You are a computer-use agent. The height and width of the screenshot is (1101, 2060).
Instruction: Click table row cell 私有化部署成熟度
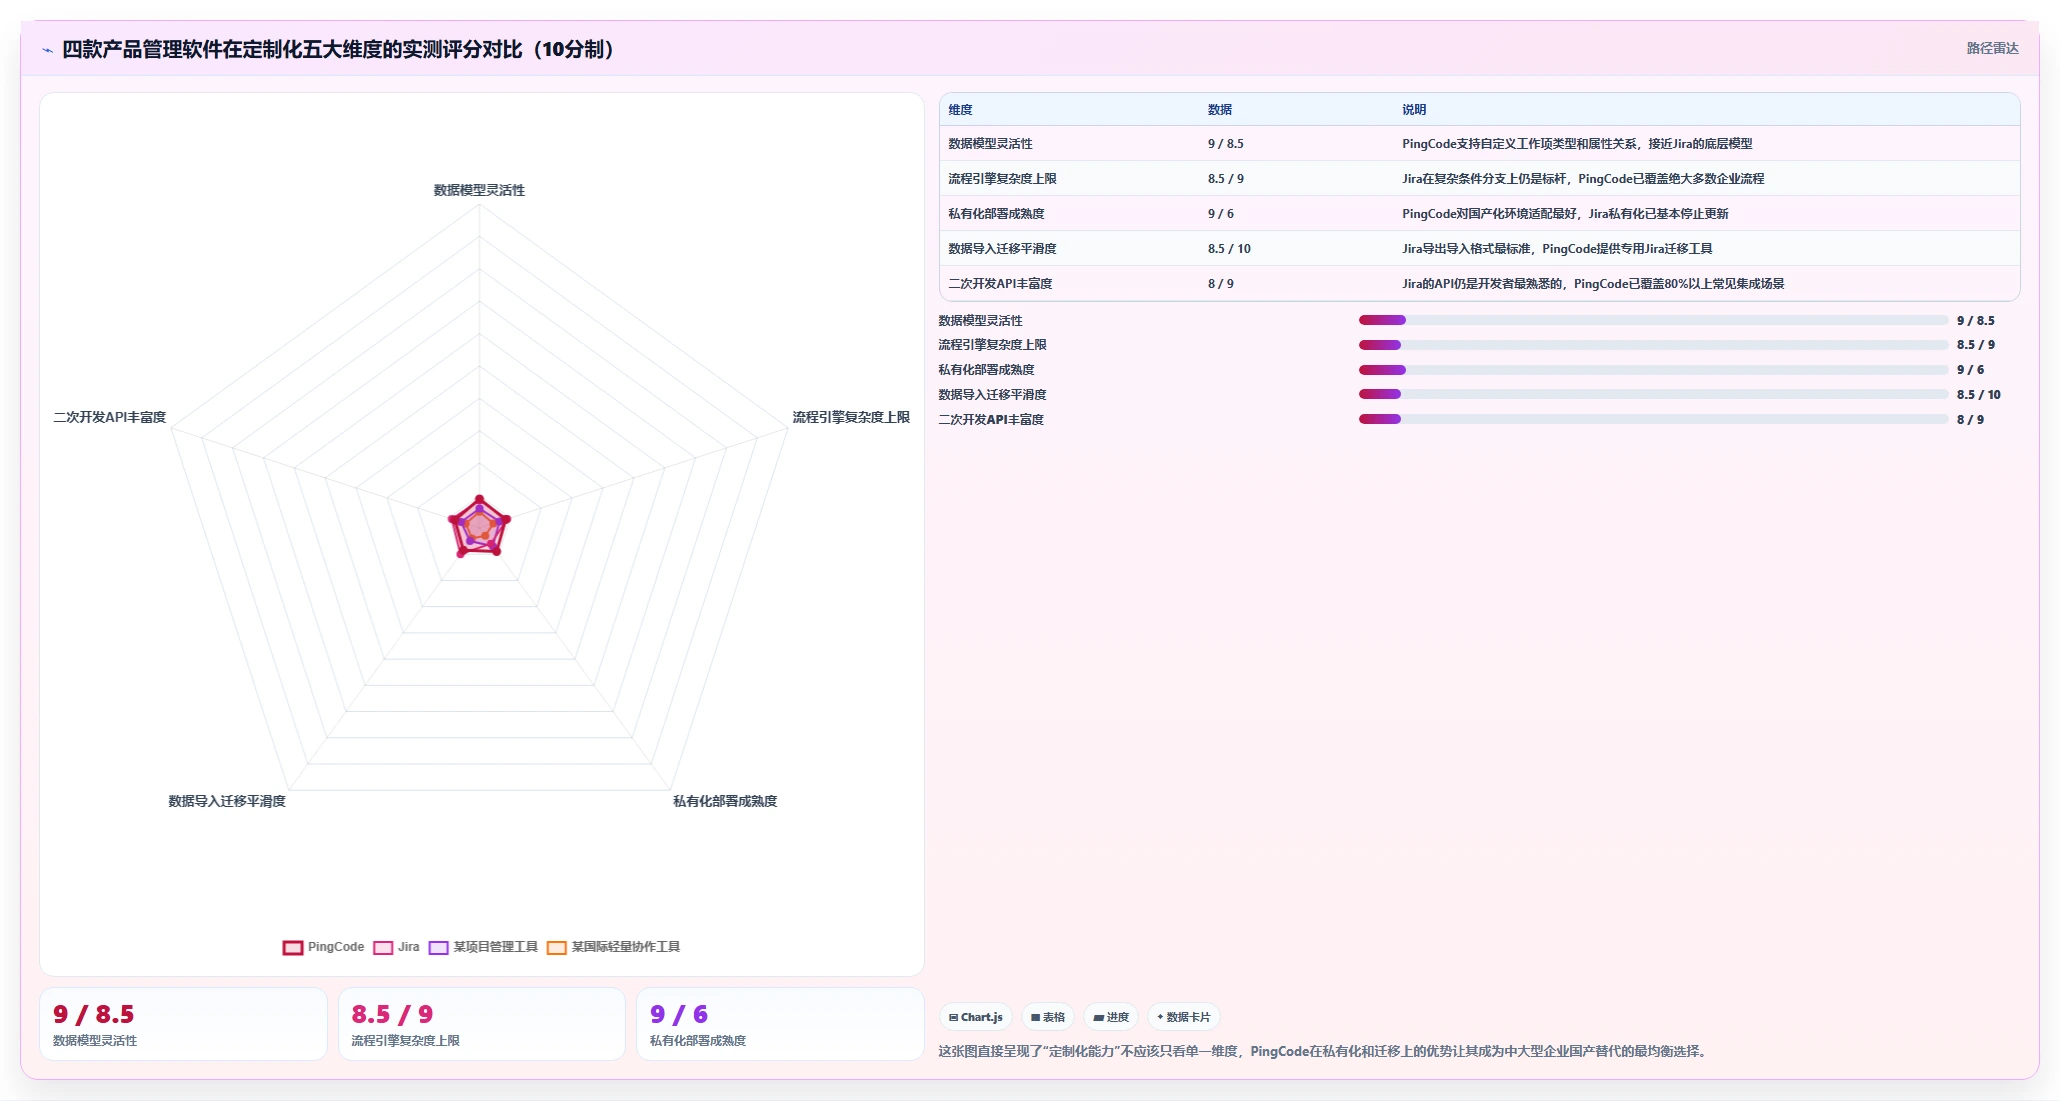[996, 214]
